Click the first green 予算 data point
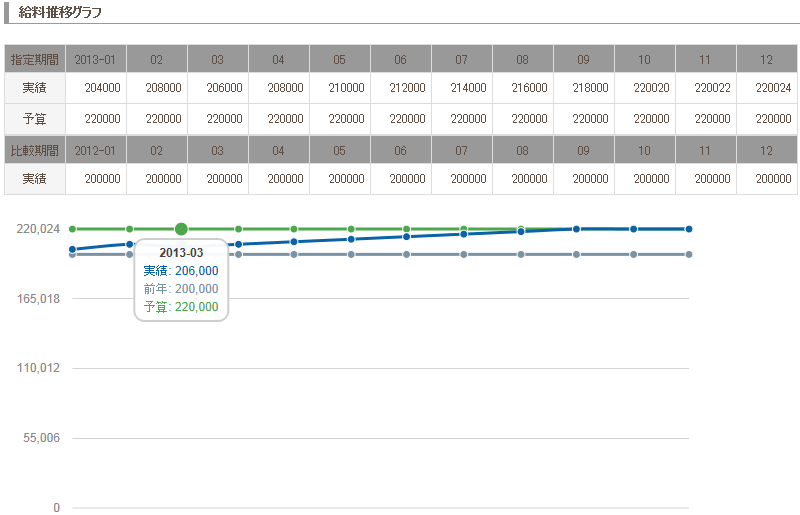 (x=72, y=229)
